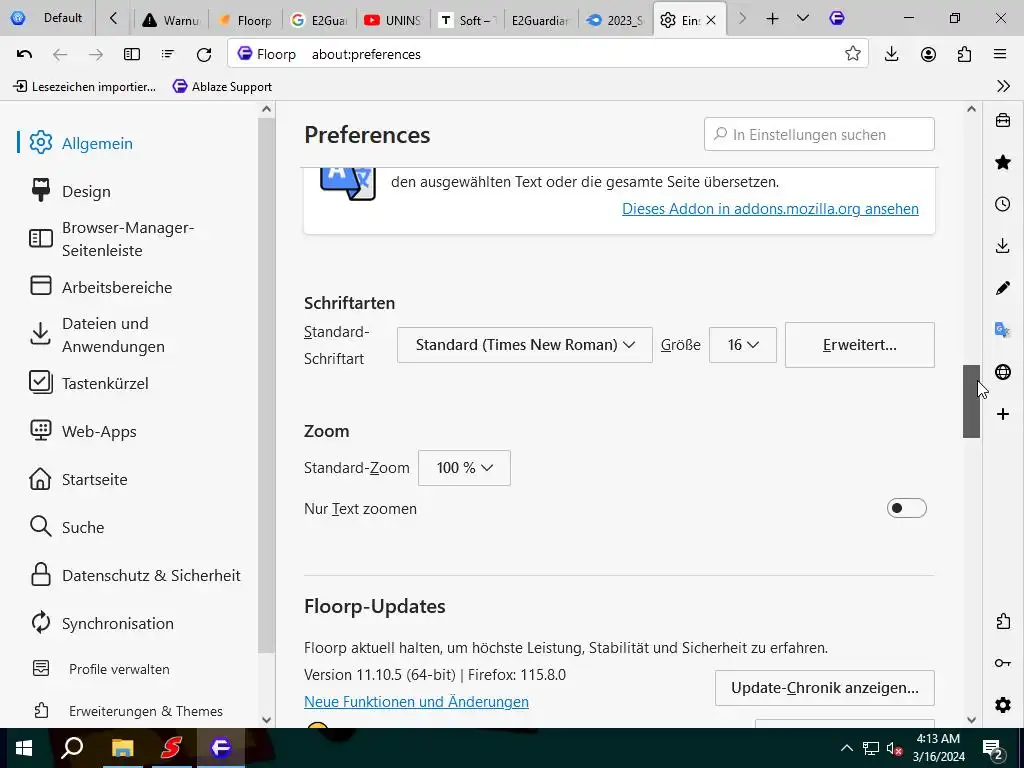Open add-ons puzzle icon in right sidebar

1002,621
